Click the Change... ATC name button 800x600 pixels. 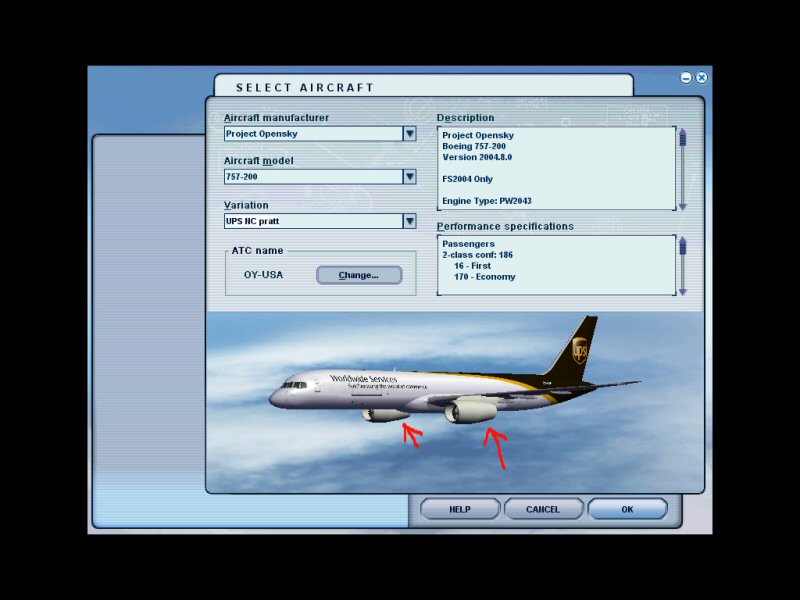tap(359, 275)
